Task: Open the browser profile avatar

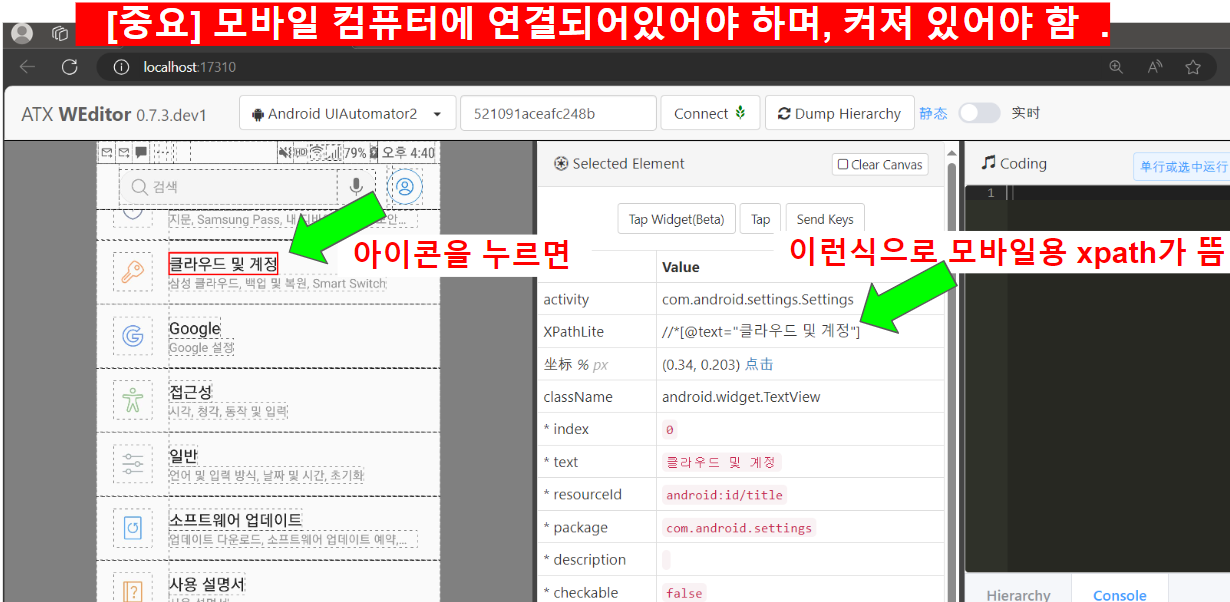Action: click(x=22, y=34)
